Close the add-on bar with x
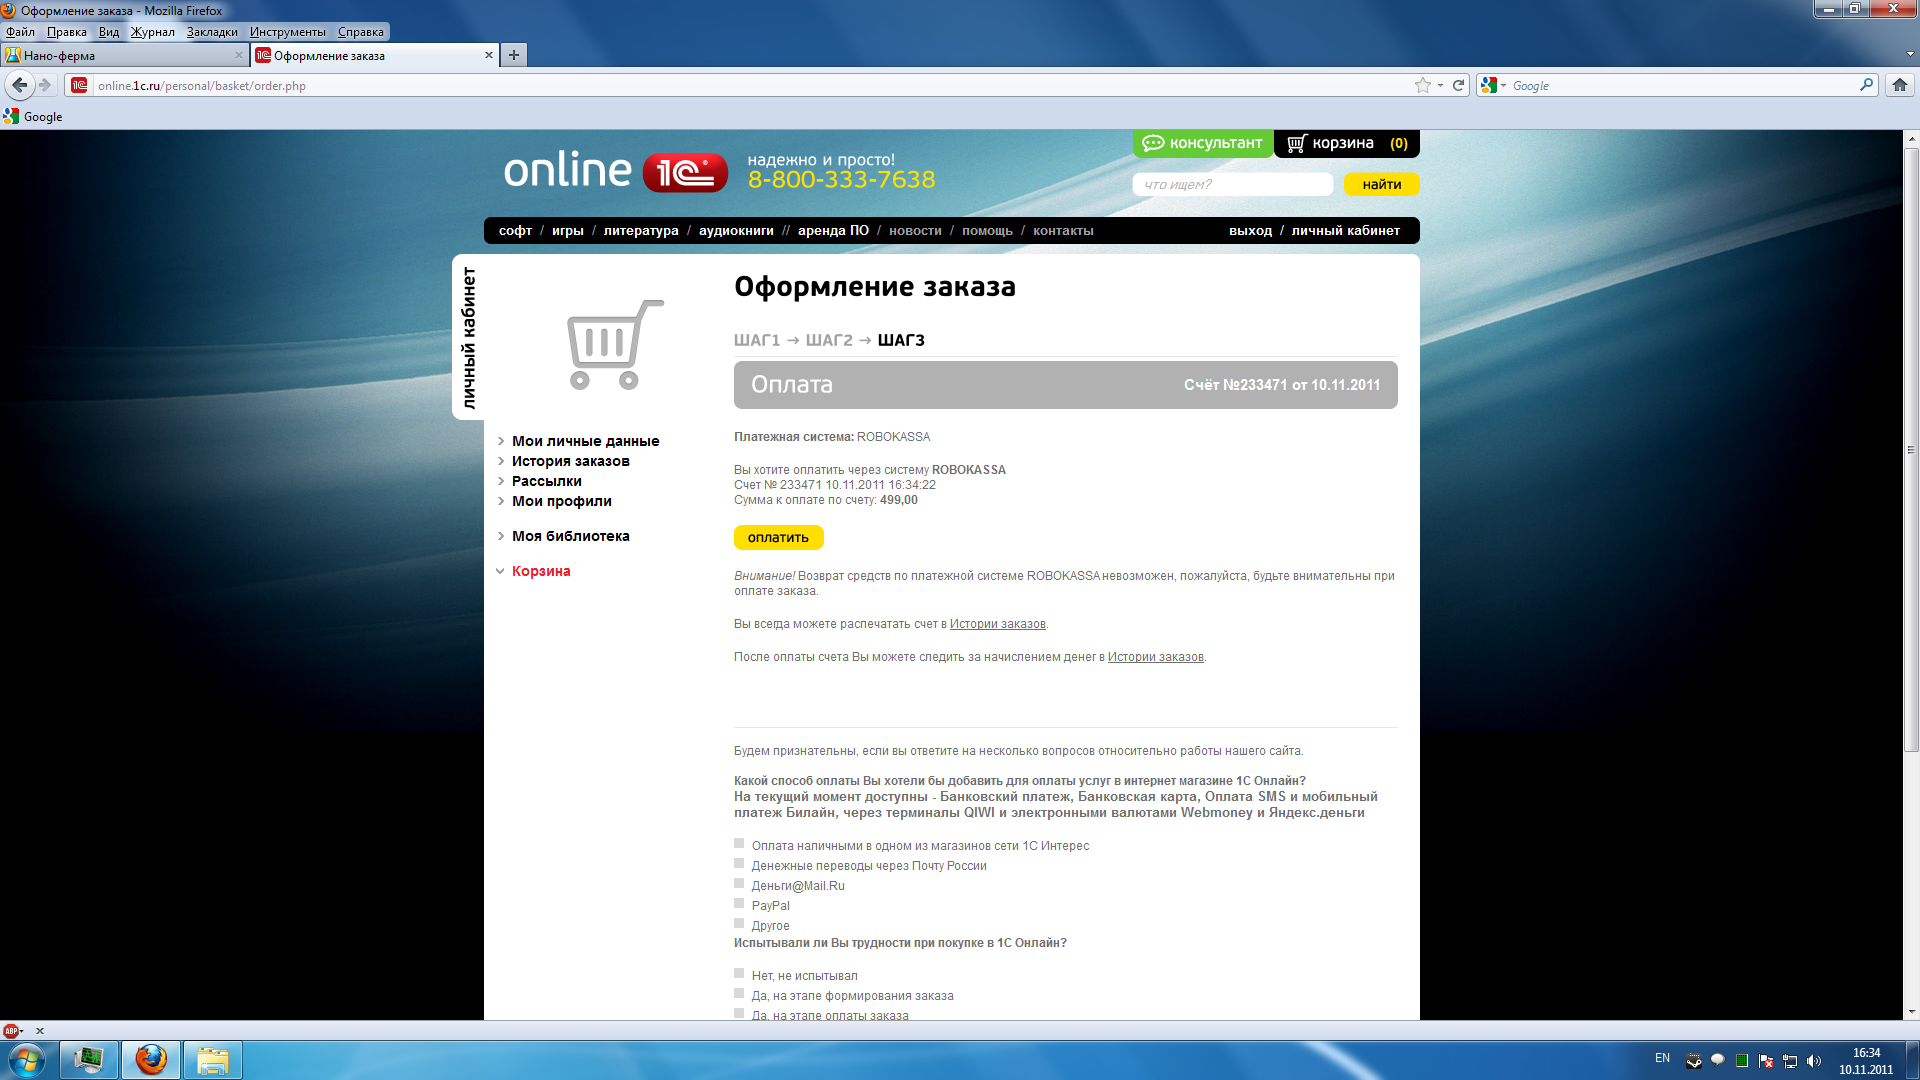This screenshot has height=1080, width=1920. click(40, 1030)
